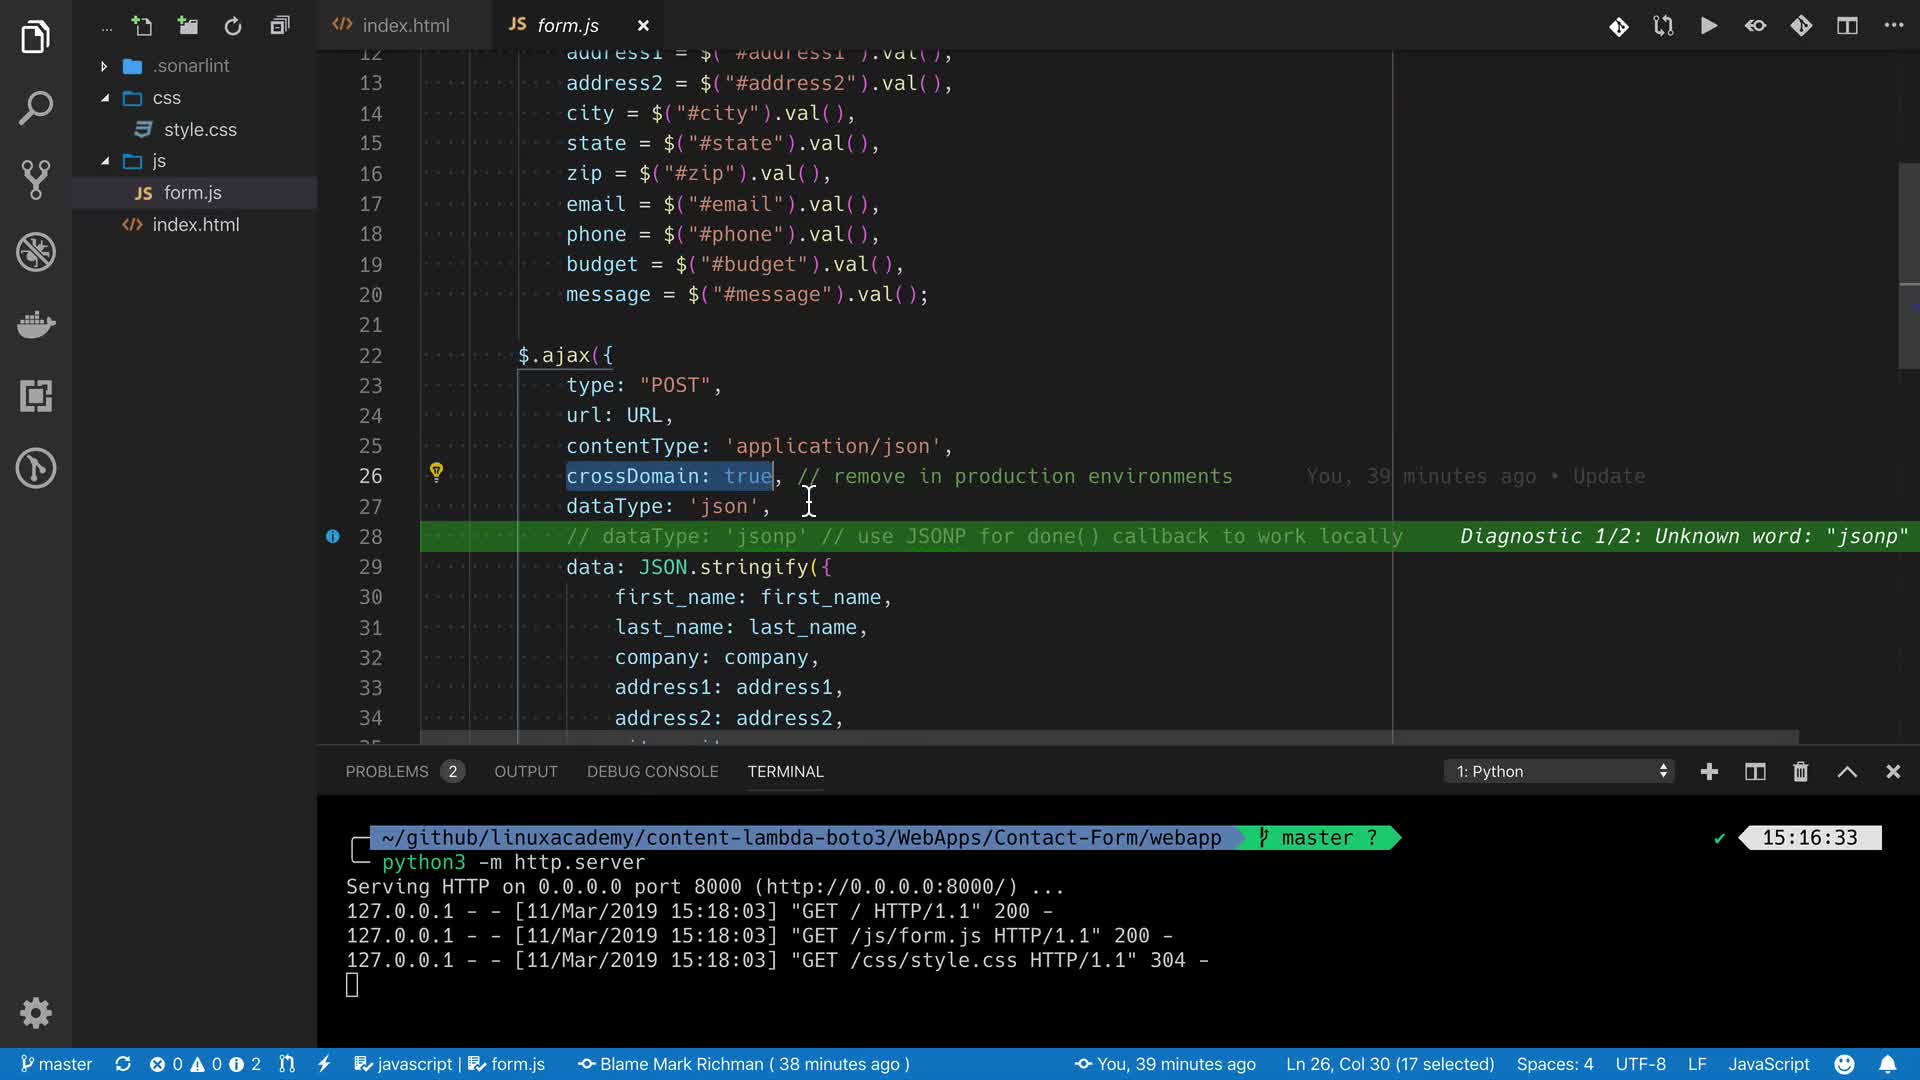Kill terminal with the trash icon
1920x1080 pixels.
[1800, 771]
